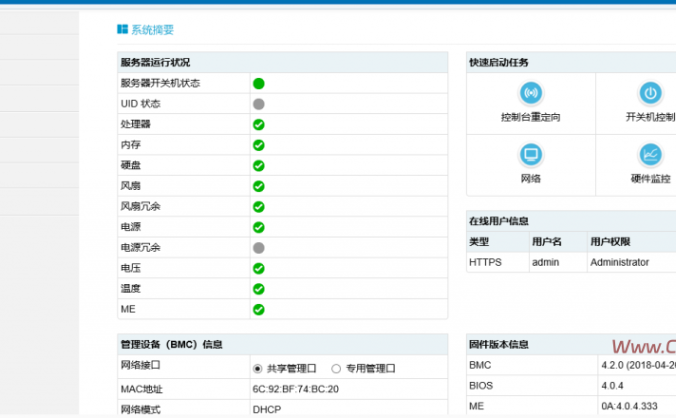Click the grey 电源冗余 indicator
This screenshot has width=676, height=418.
click(259, 248)
